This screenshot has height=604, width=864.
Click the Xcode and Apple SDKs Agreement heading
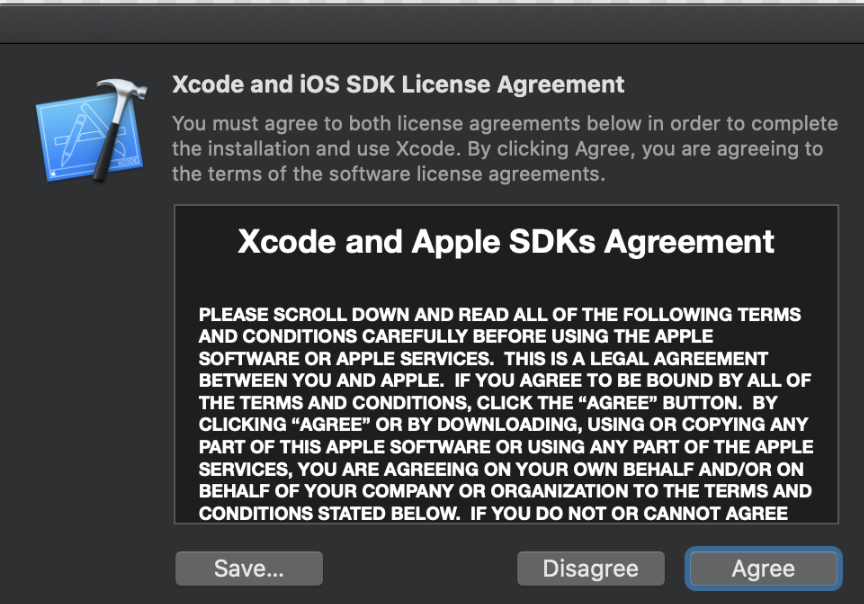tap(507, 242)
